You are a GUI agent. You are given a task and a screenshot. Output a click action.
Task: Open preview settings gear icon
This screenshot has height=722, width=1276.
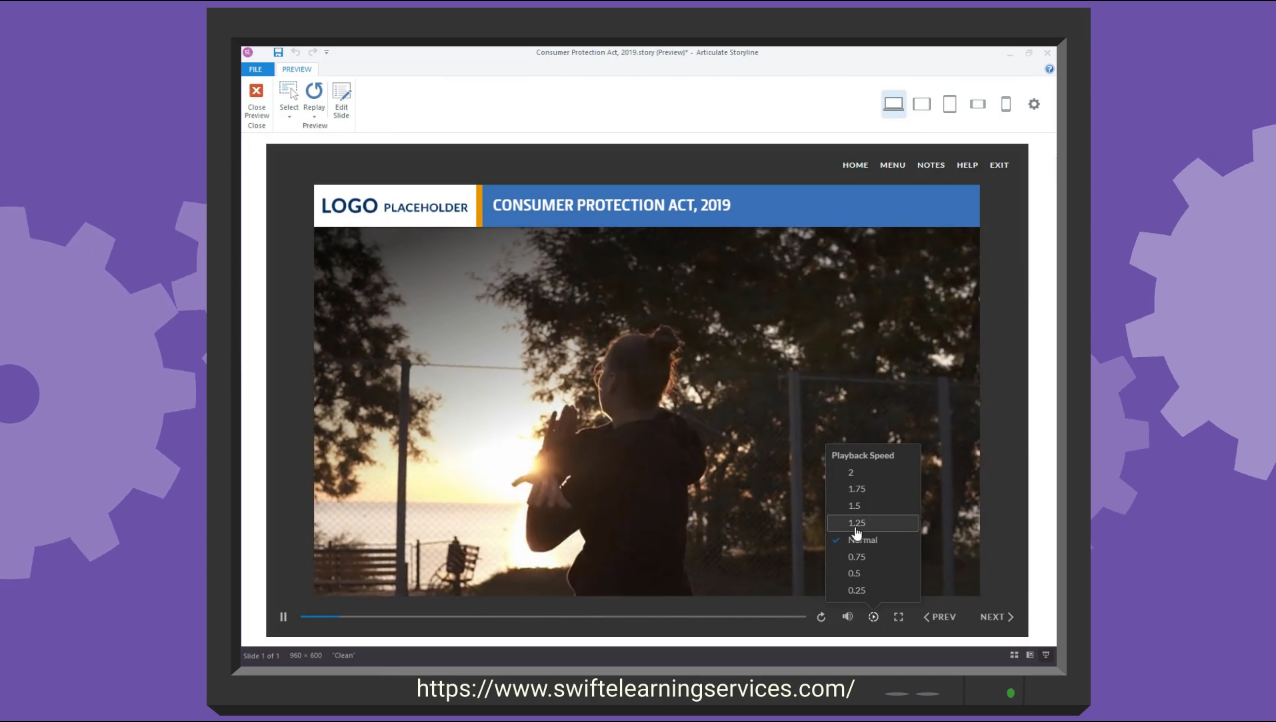point(1034,104)
